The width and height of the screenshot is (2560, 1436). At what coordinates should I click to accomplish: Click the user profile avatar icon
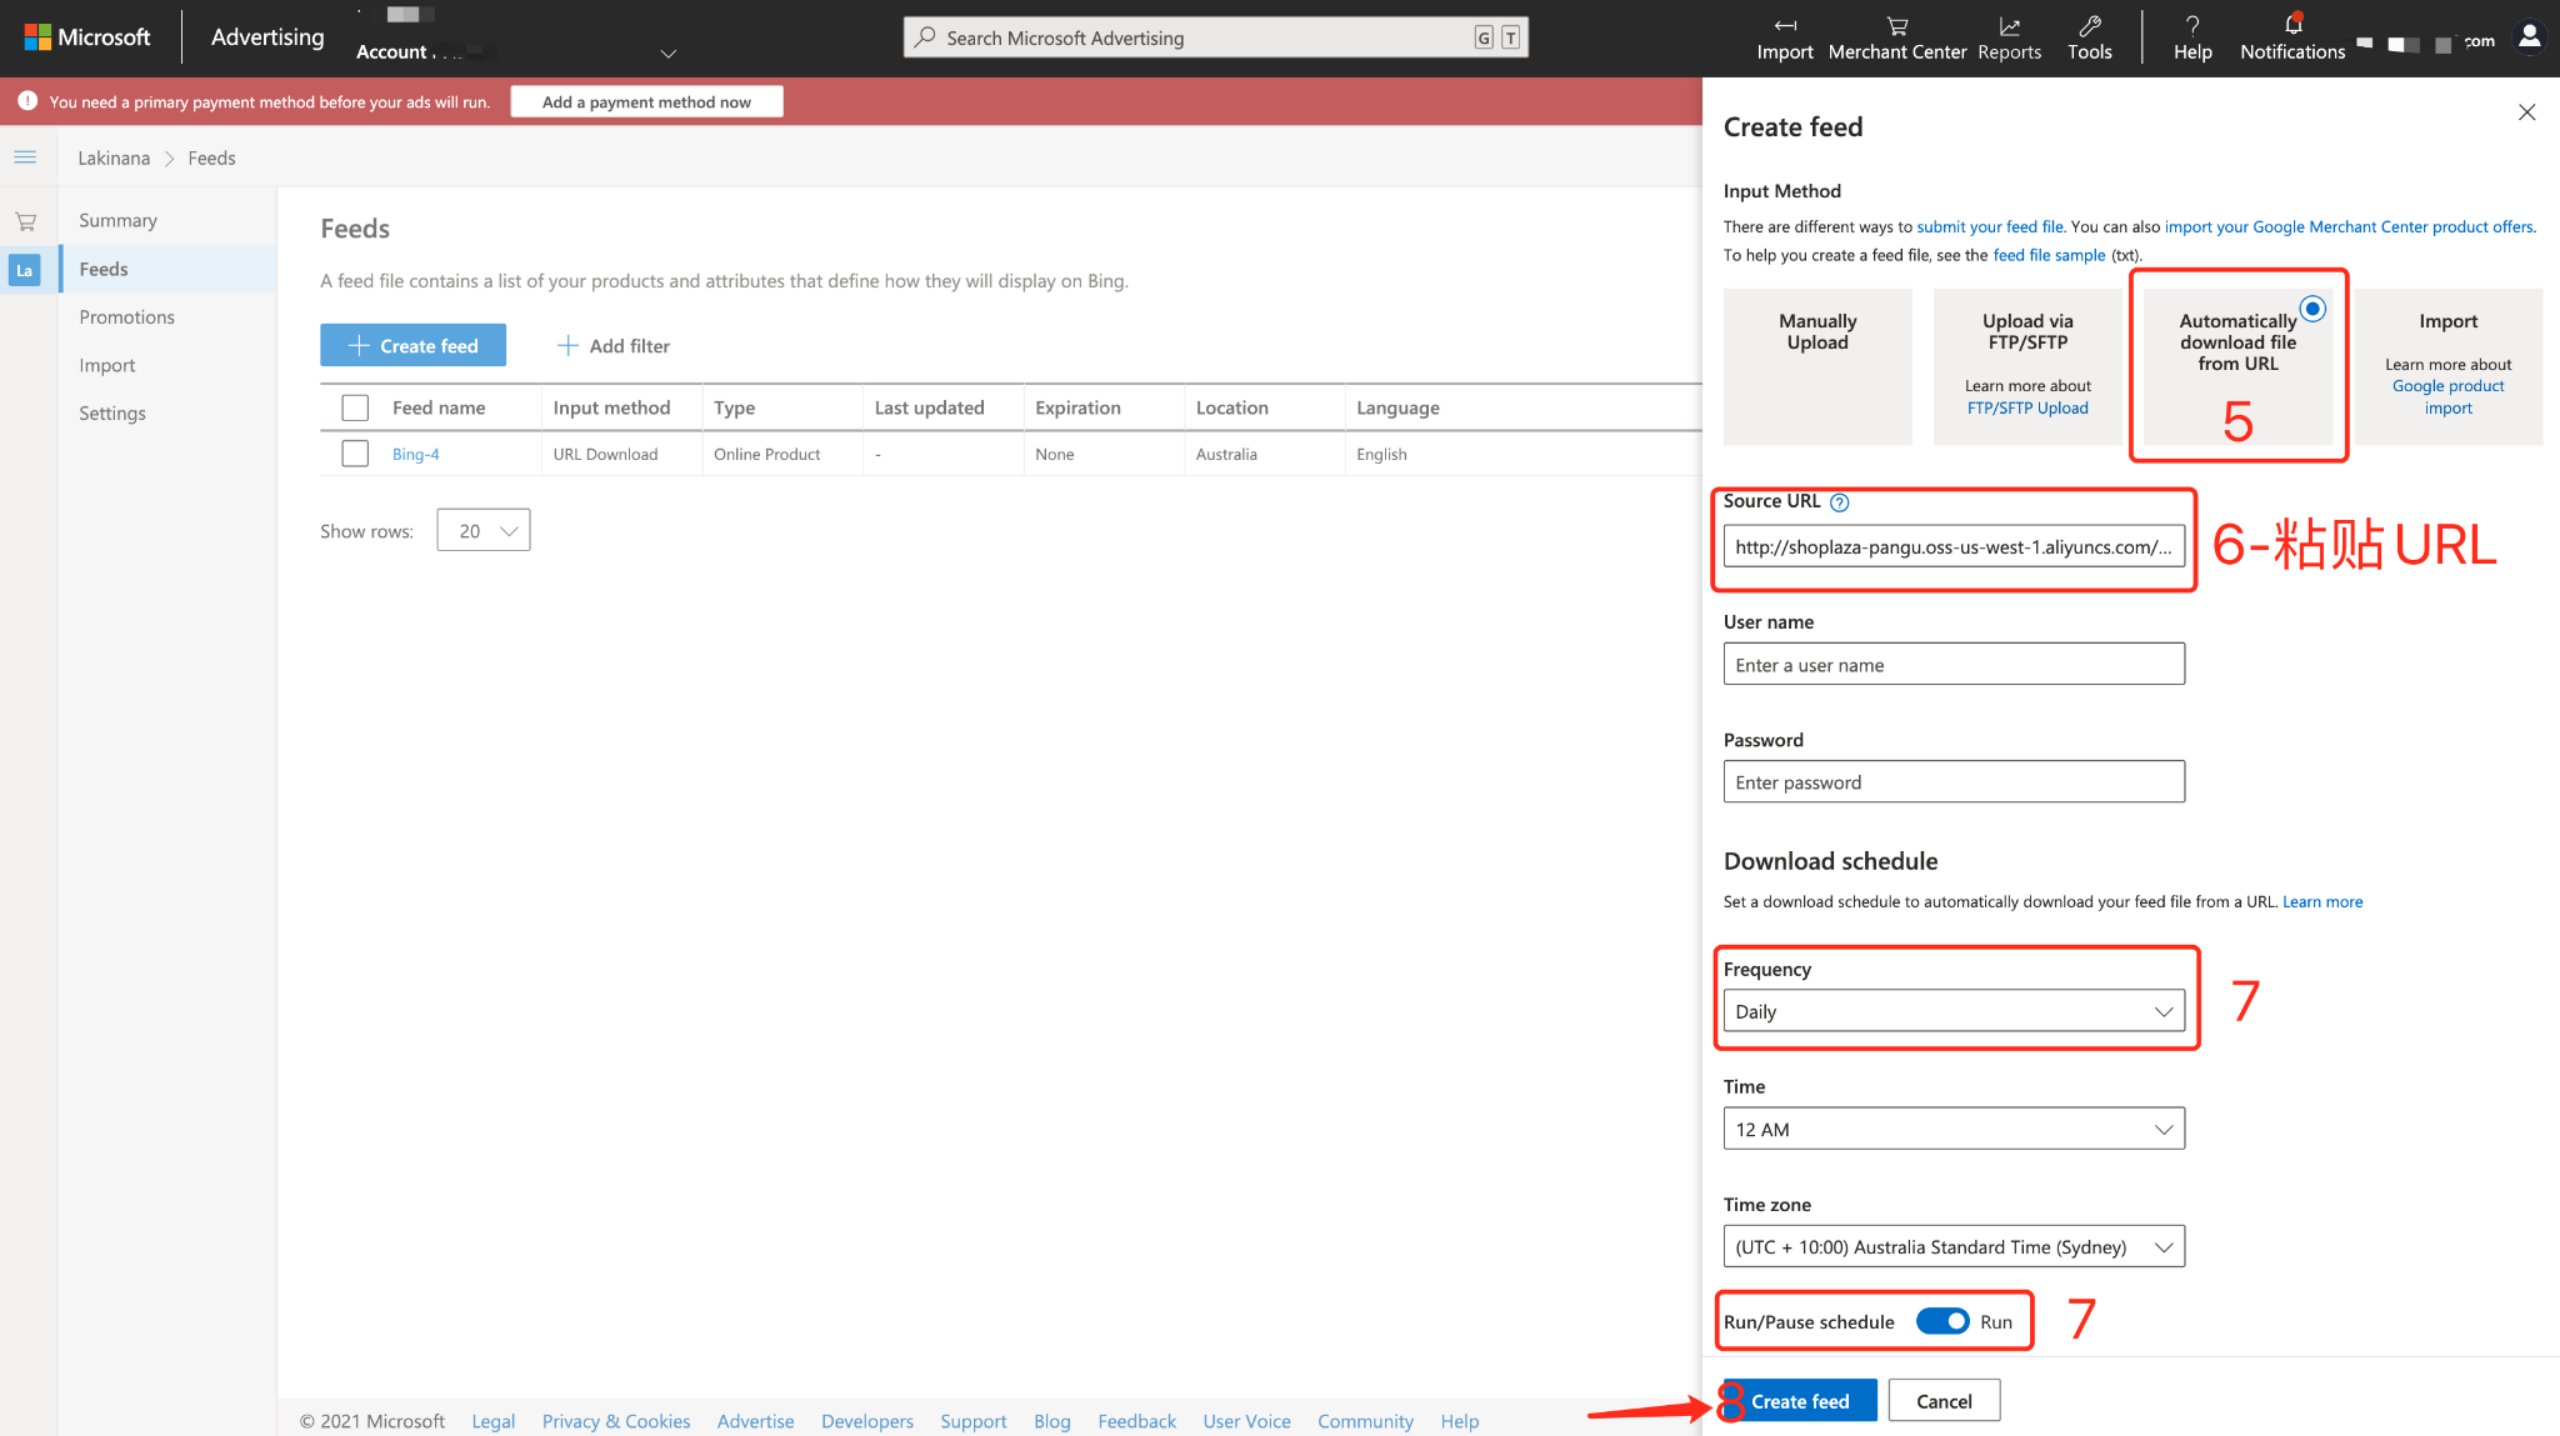(2529, 37)
